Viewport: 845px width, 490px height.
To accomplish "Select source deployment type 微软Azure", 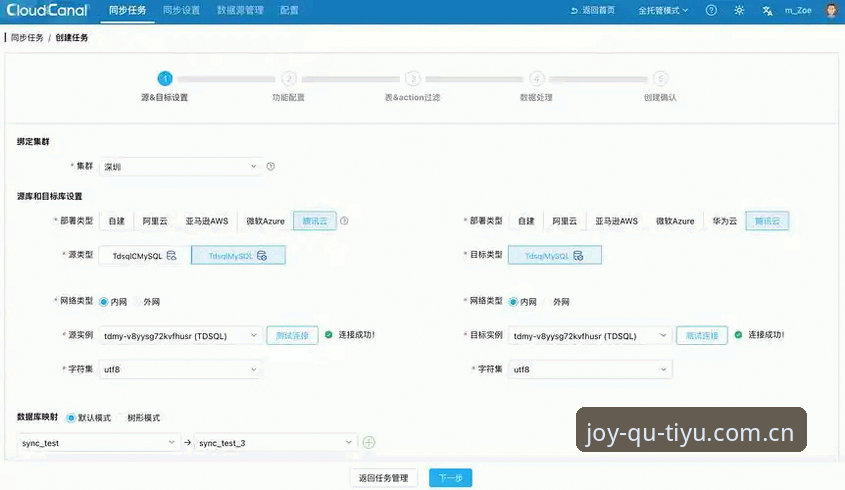I will pyautogui.click(x=265, y=221).
